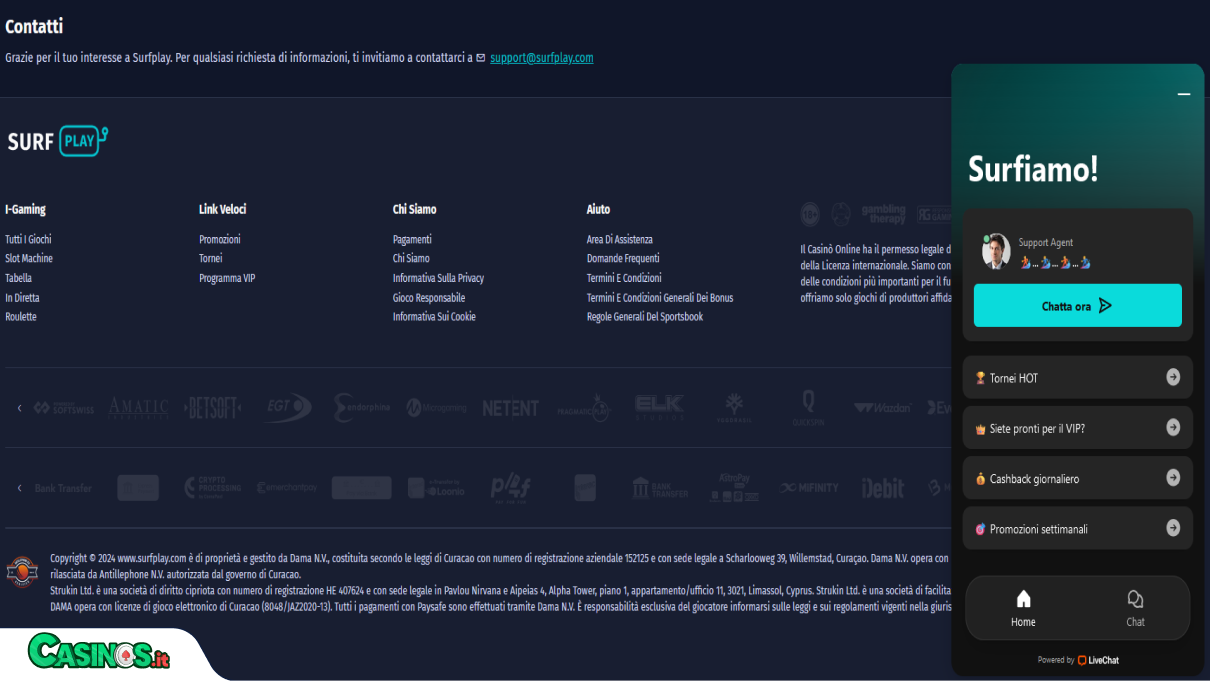Open the Pagamenti link
This screenshot has width=1210, height=681.
(x=412, y=239)
